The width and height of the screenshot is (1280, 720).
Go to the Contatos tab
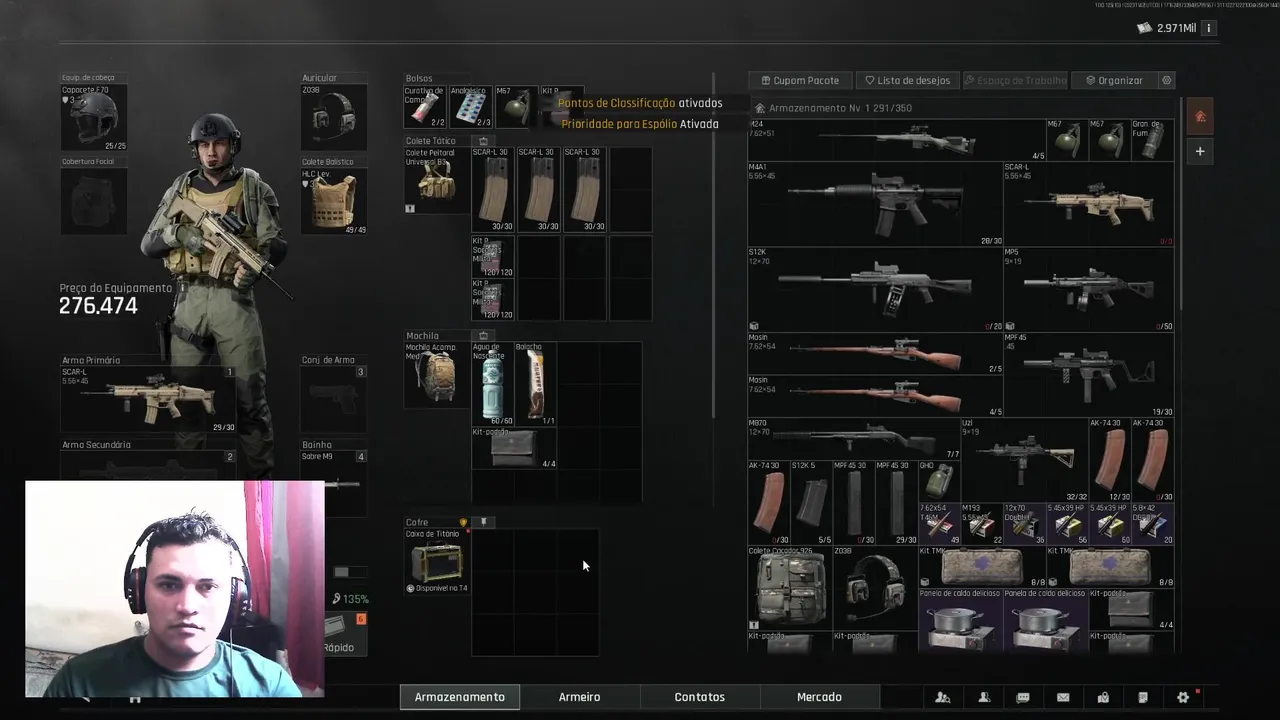700,697
